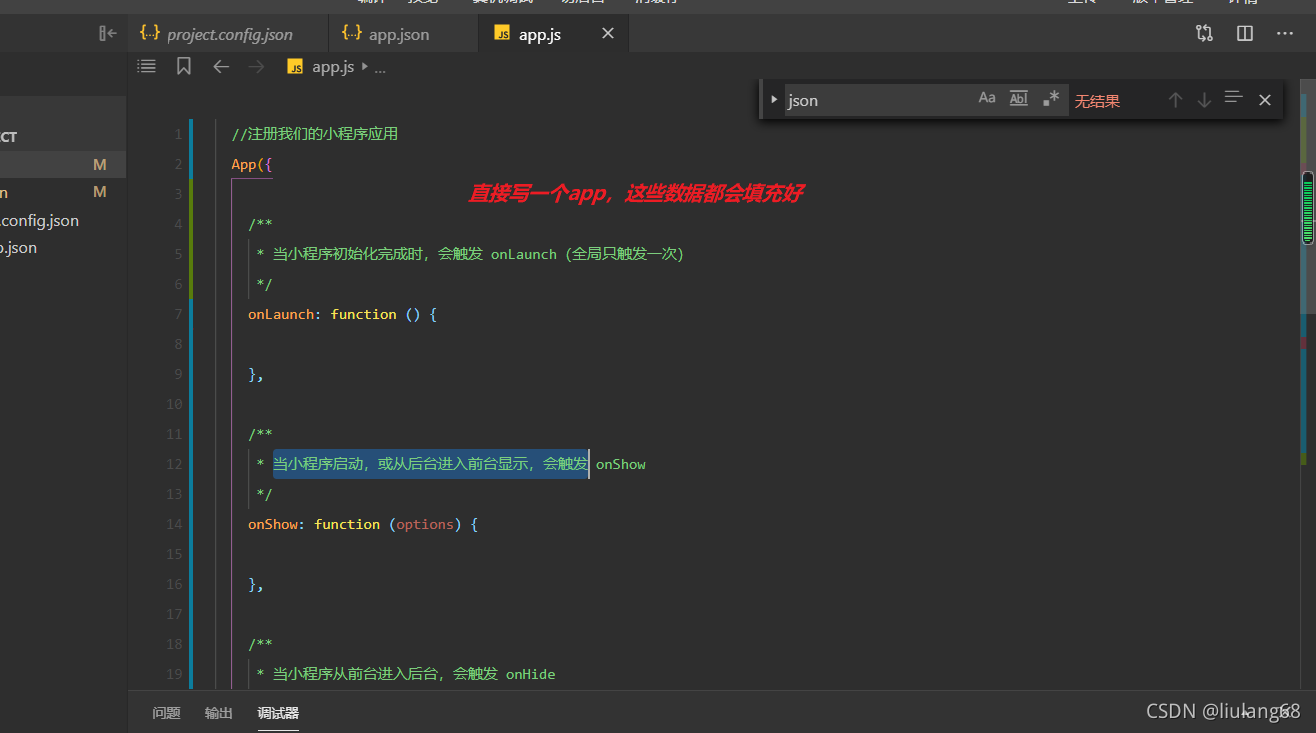1316x733 pixels.
Task: Click line number 7 in gutter
Action: 178,314
